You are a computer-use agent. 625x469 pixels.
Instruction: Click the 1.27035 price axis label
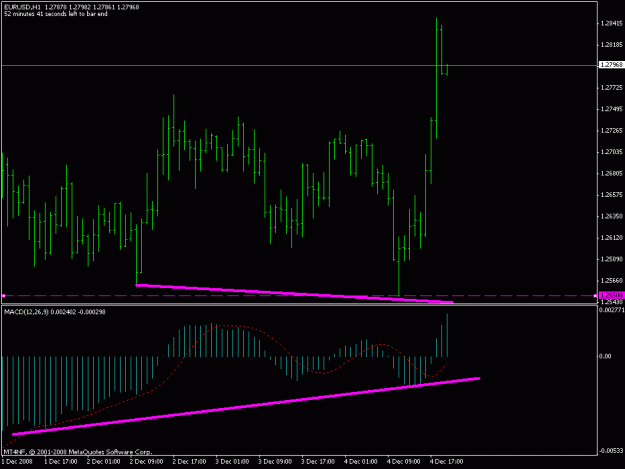(x=611, y=152)
